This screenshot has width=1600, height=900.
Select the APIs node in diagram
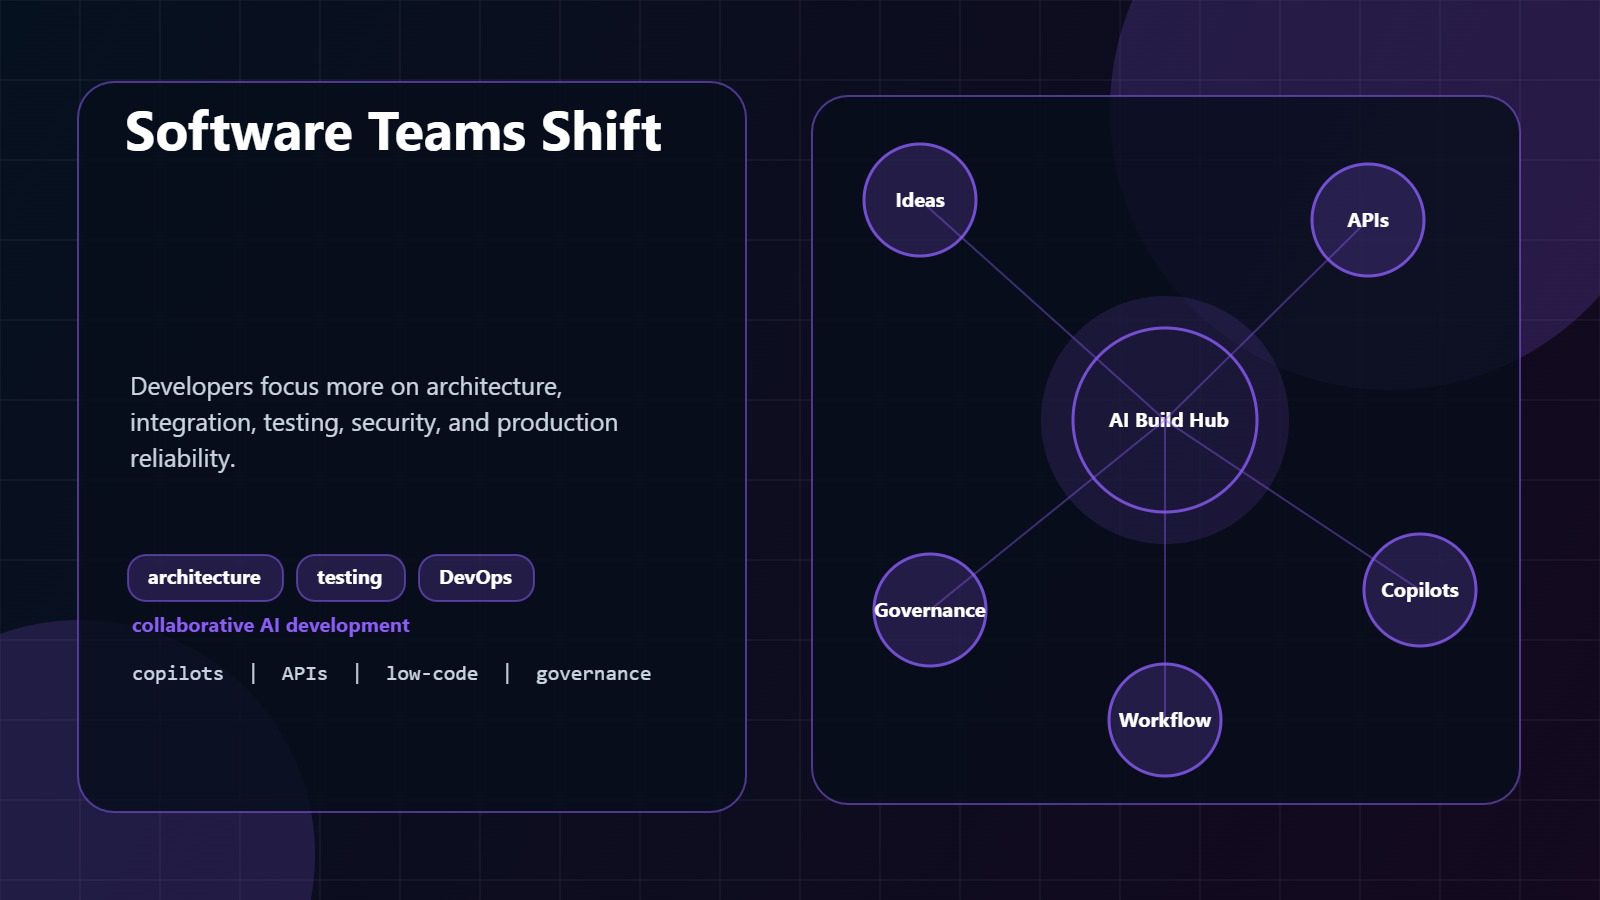tap(1368, 220)
